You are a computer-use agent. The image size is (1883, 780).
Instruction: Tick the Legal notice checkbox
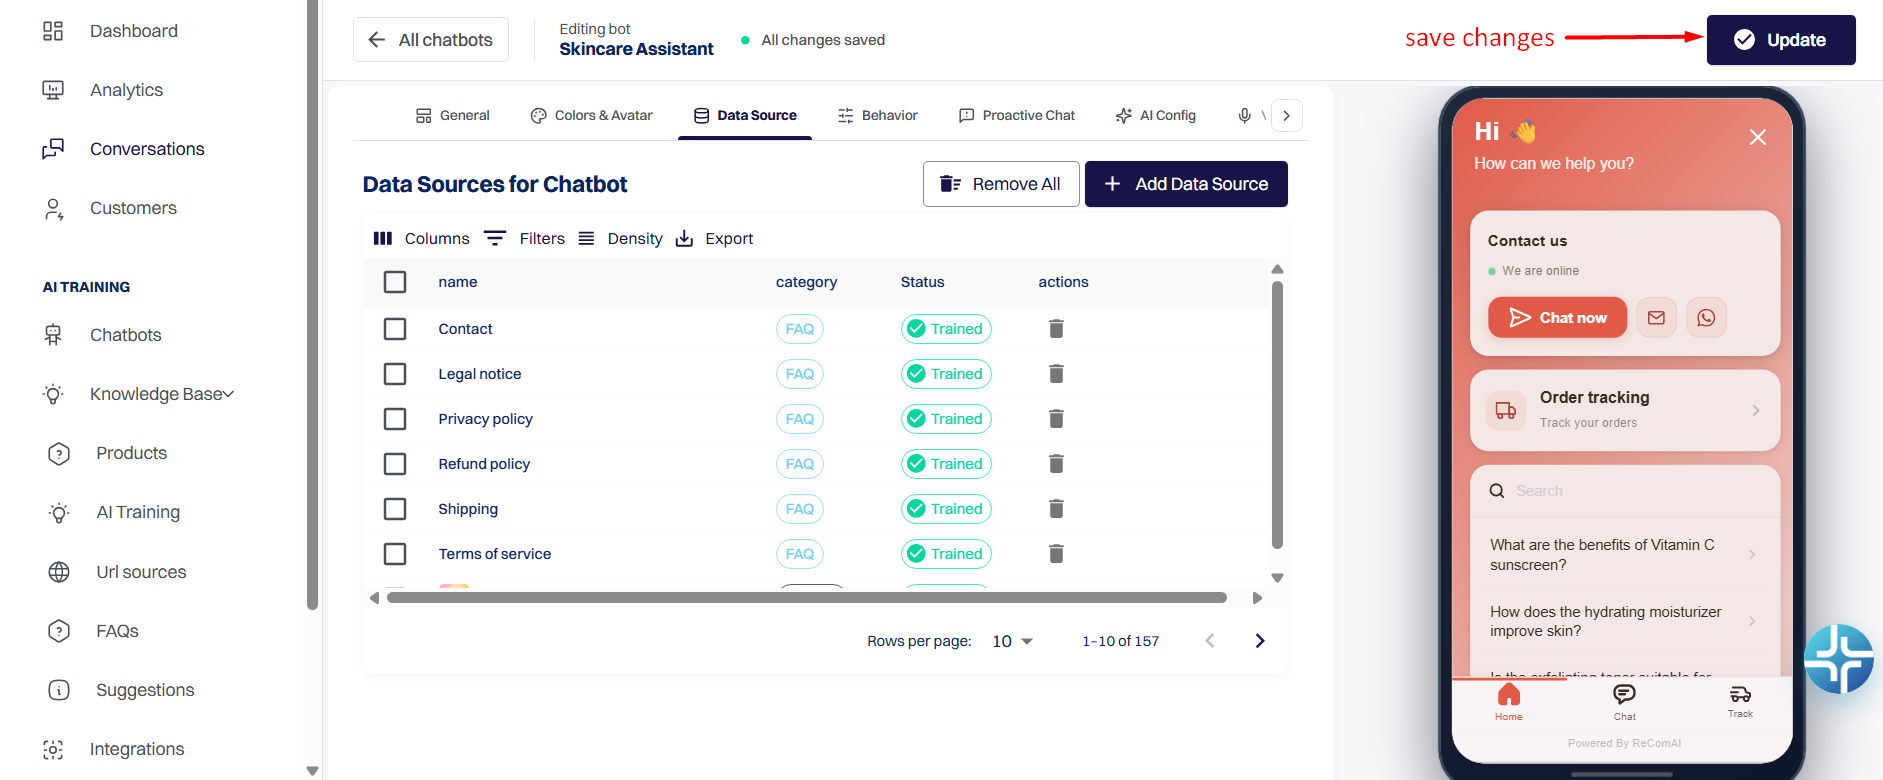tap(395, 374)
